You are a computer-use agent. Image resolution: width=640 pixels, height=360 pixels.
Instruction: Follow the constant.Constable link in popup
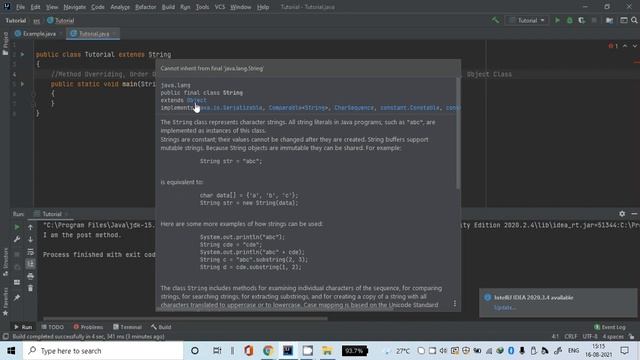coord(410,108)
